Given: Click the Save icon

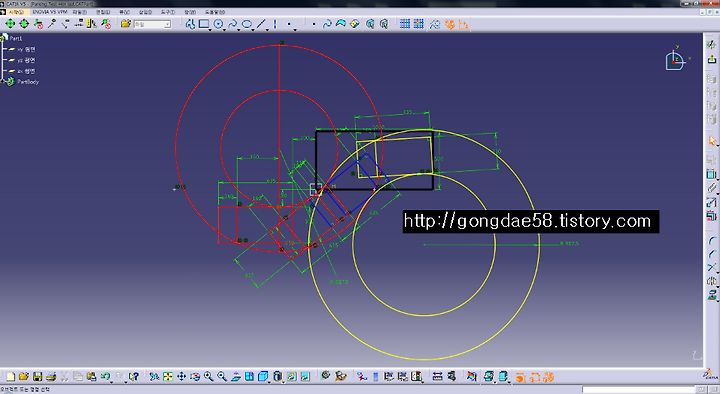Looking at the screenshot, I should (37, 377).
